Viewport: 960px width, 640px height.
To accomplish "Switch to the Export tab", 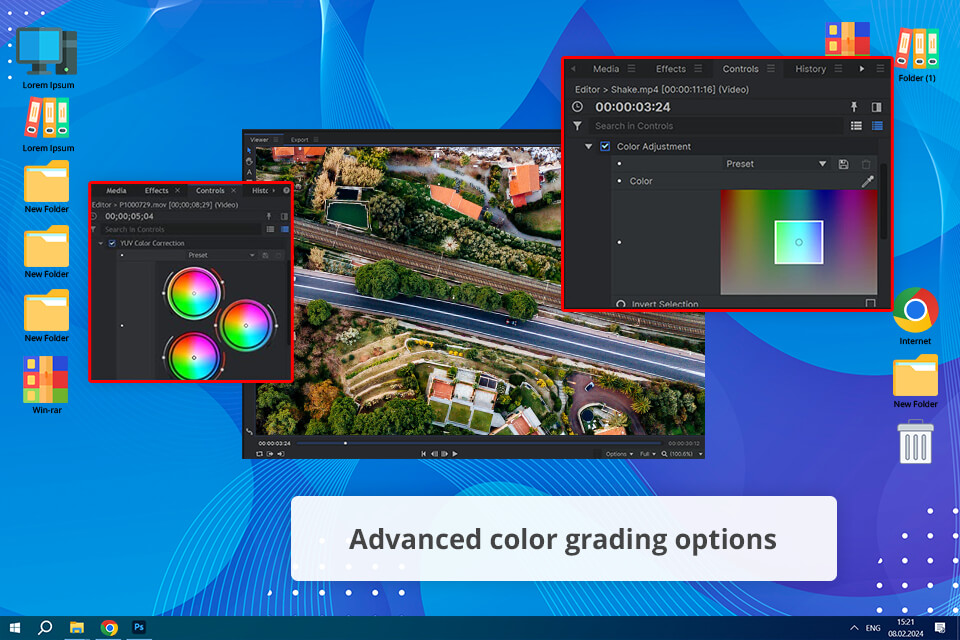I will point(299,140).
